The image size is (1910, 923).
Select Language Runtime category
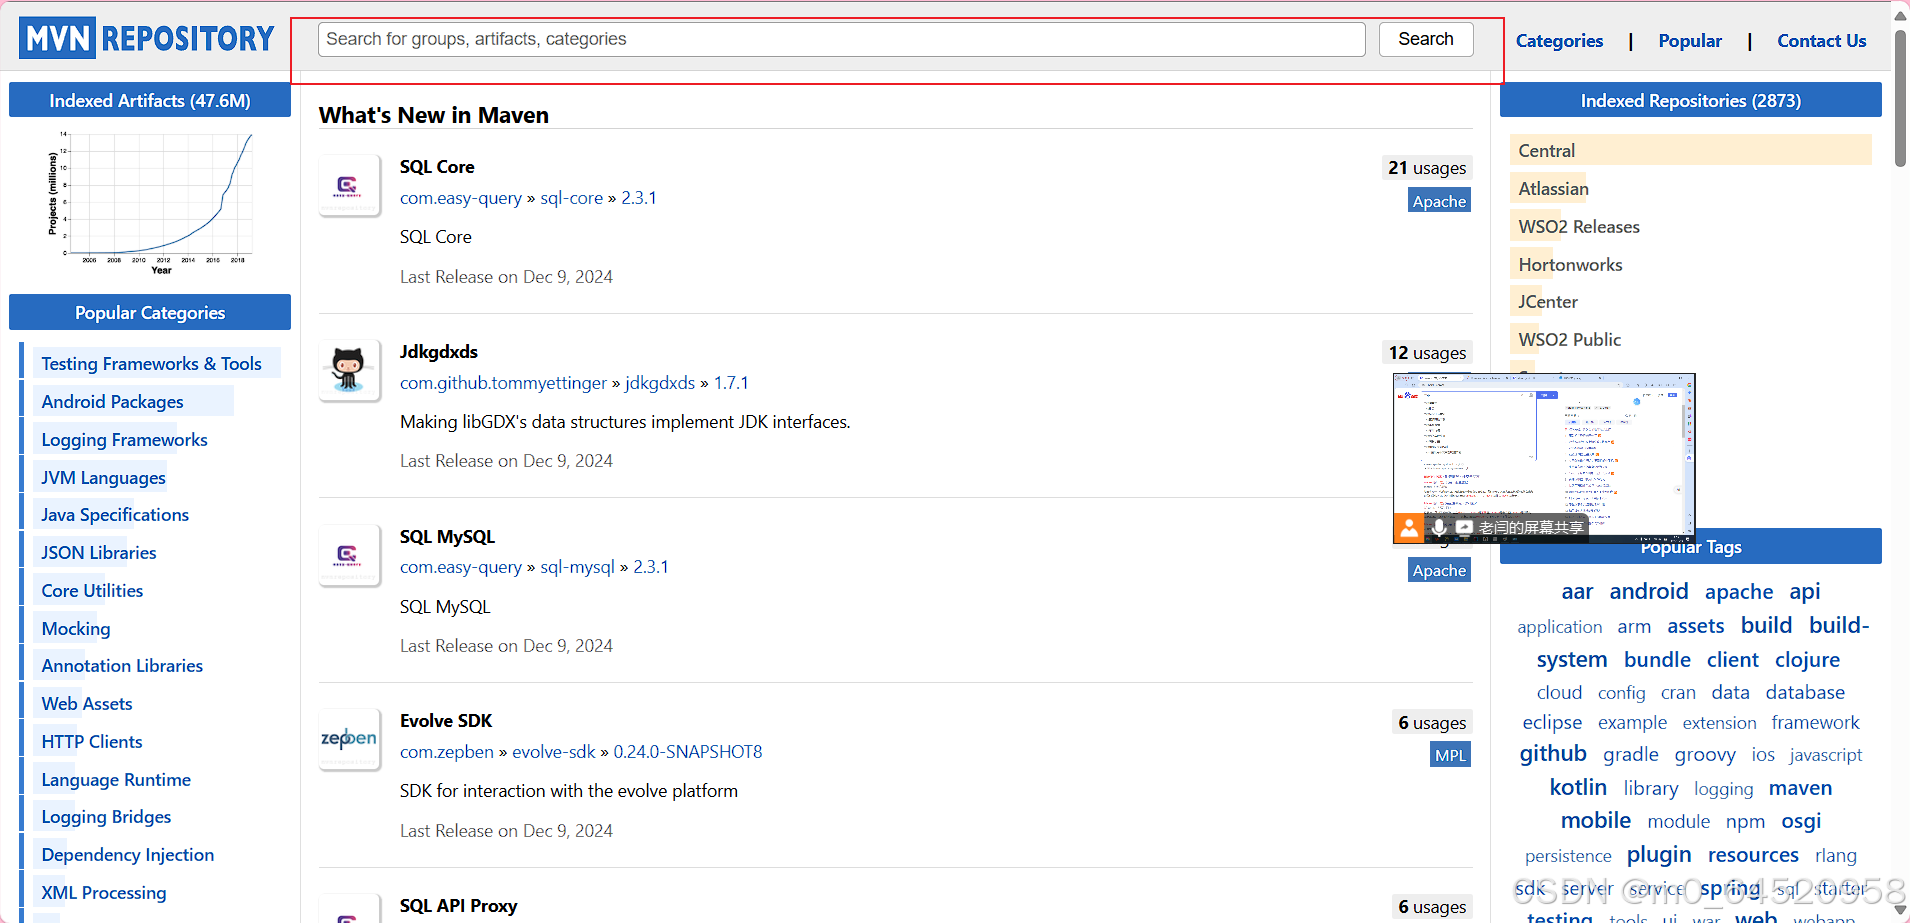(116, 780)
